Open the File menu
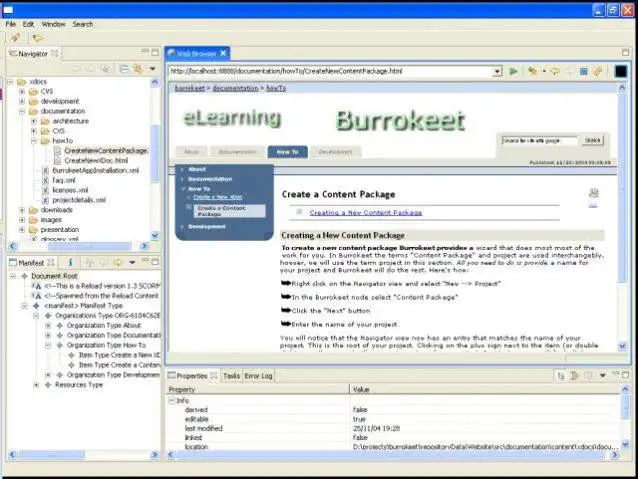Screen dimensions: 638x479 (x=11, y=24)
